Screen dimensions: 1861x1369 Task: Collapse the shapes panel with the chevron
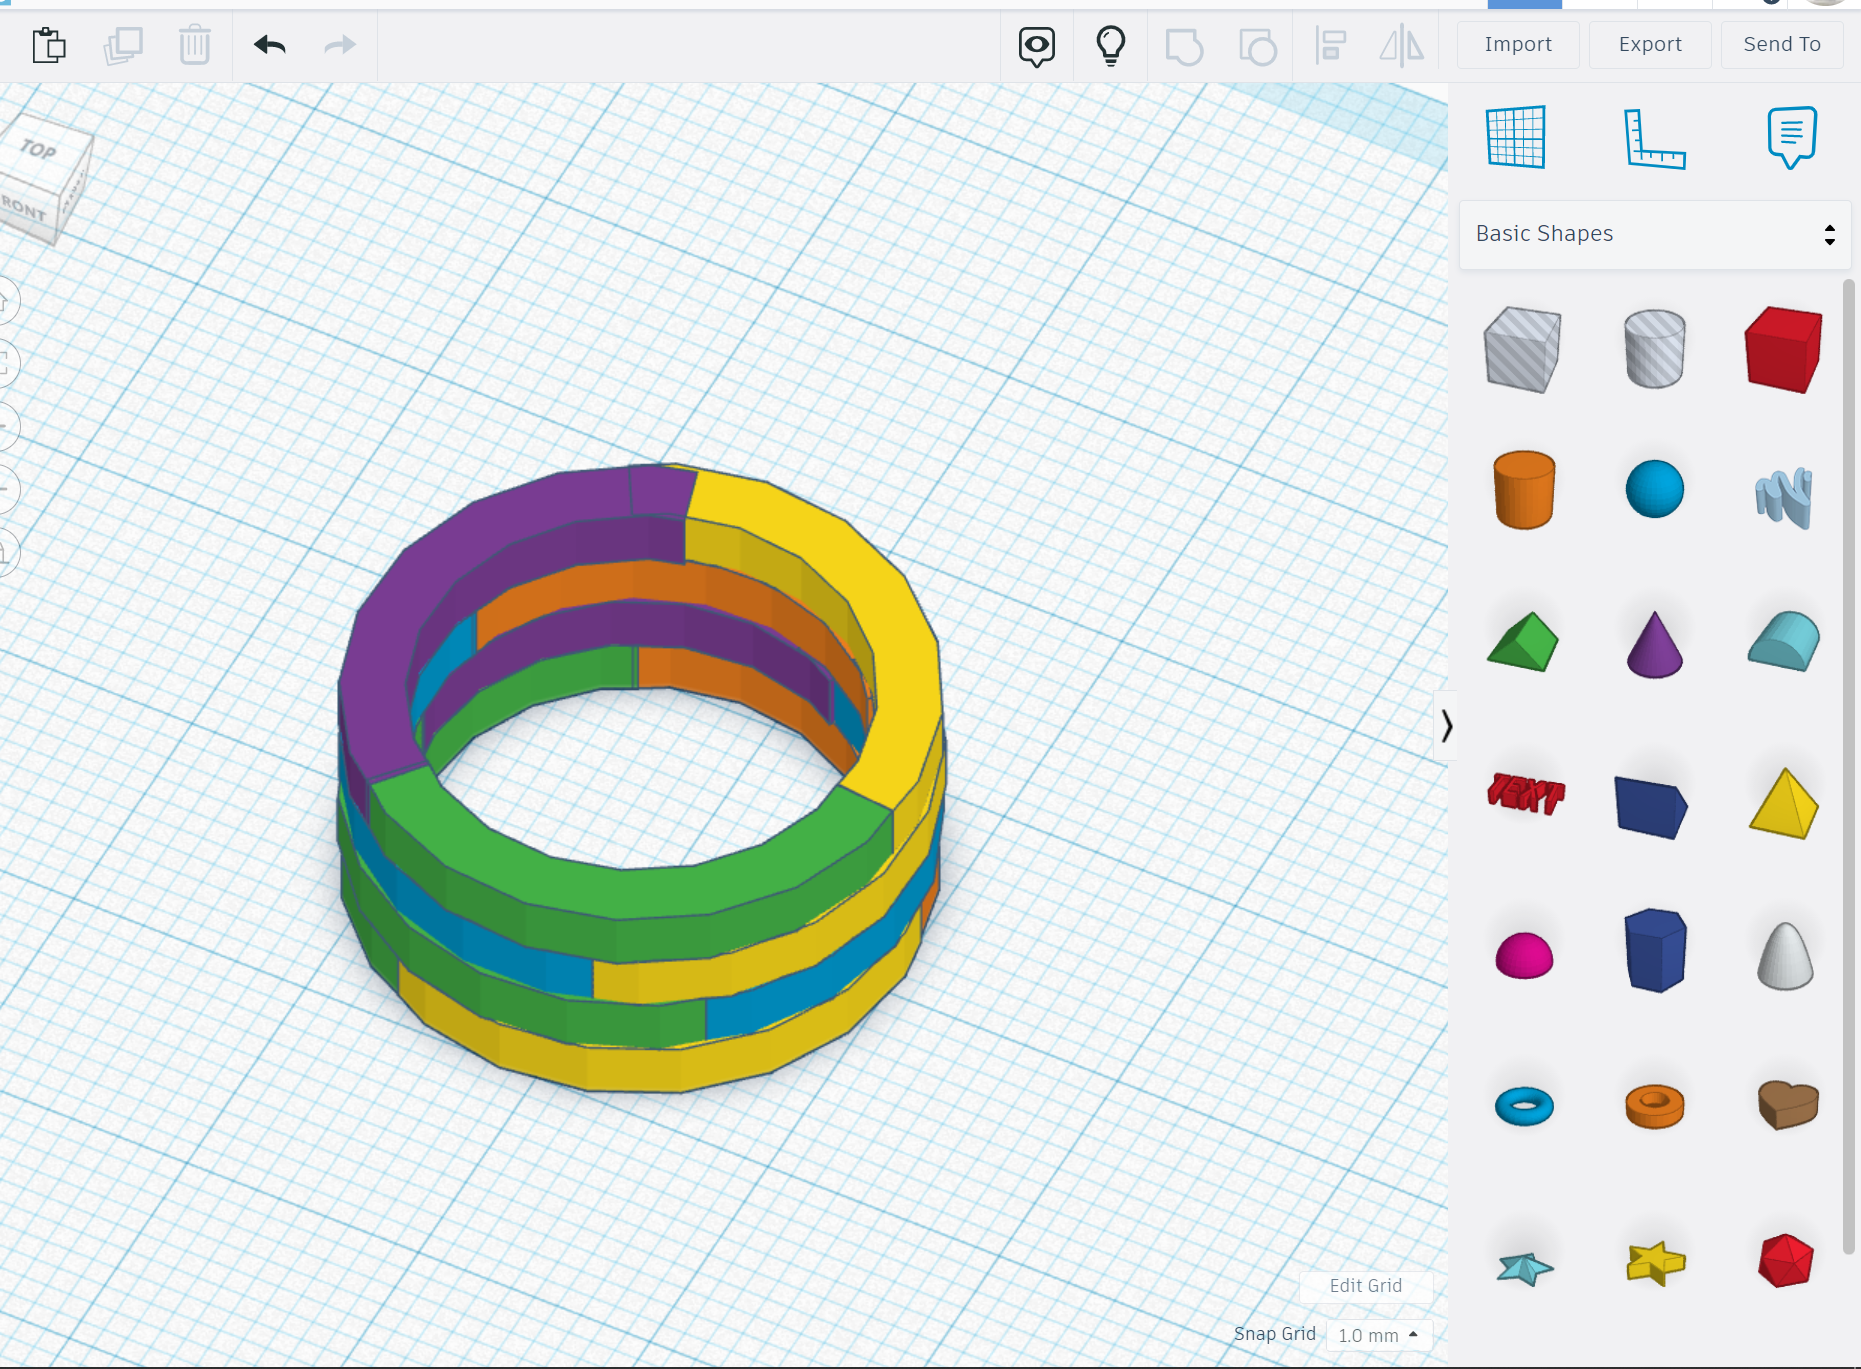coord(1447,727)
